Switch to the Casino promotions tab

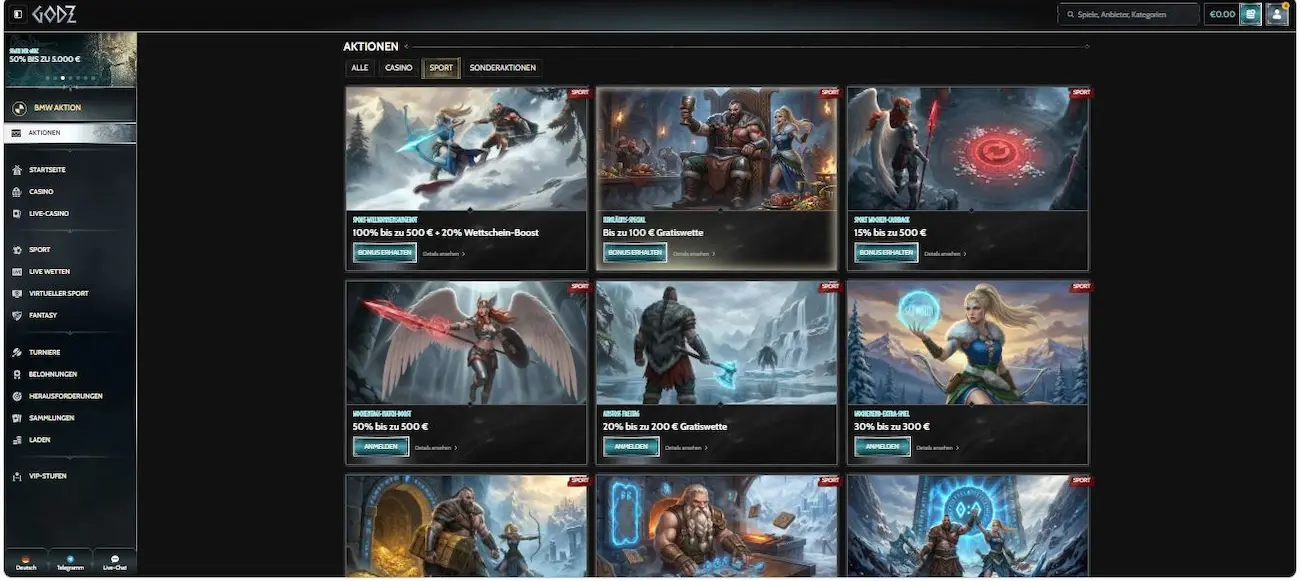(398, 68)
